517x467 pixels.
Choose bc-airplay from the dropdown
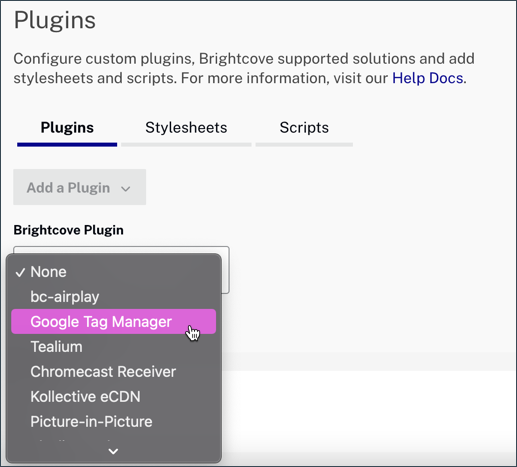click(114, 297)
